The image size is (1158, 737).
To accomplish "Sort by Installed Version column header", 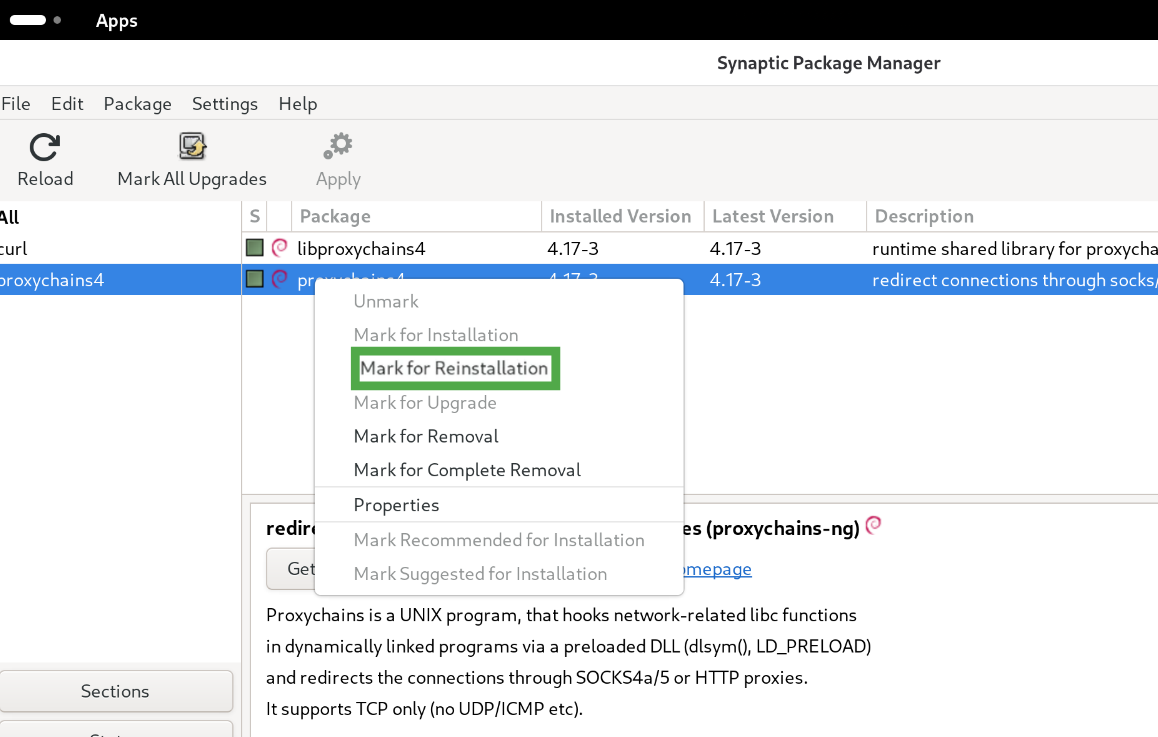I will 623,216.
